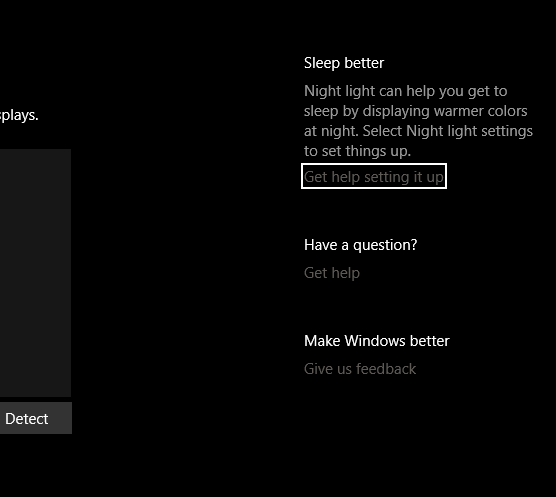Click the Night light description paragraph
This screenshot has width=556, height=497.
click(418, 121)
